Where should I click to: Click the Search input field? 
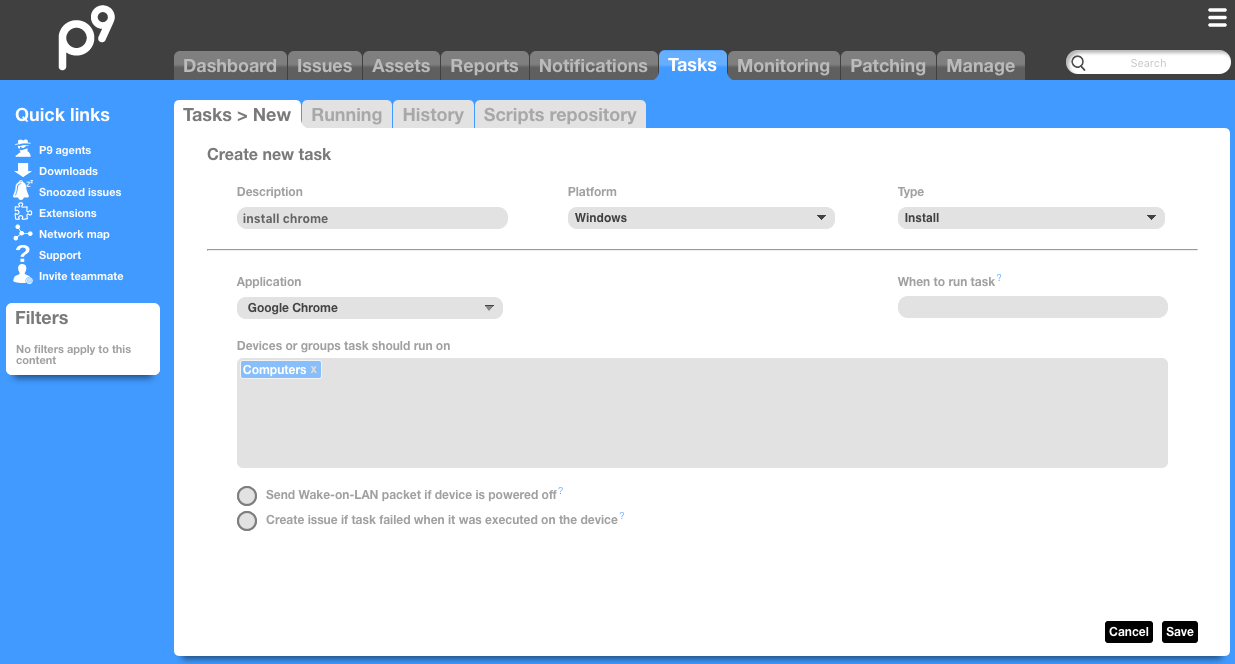pos(1148,63)
